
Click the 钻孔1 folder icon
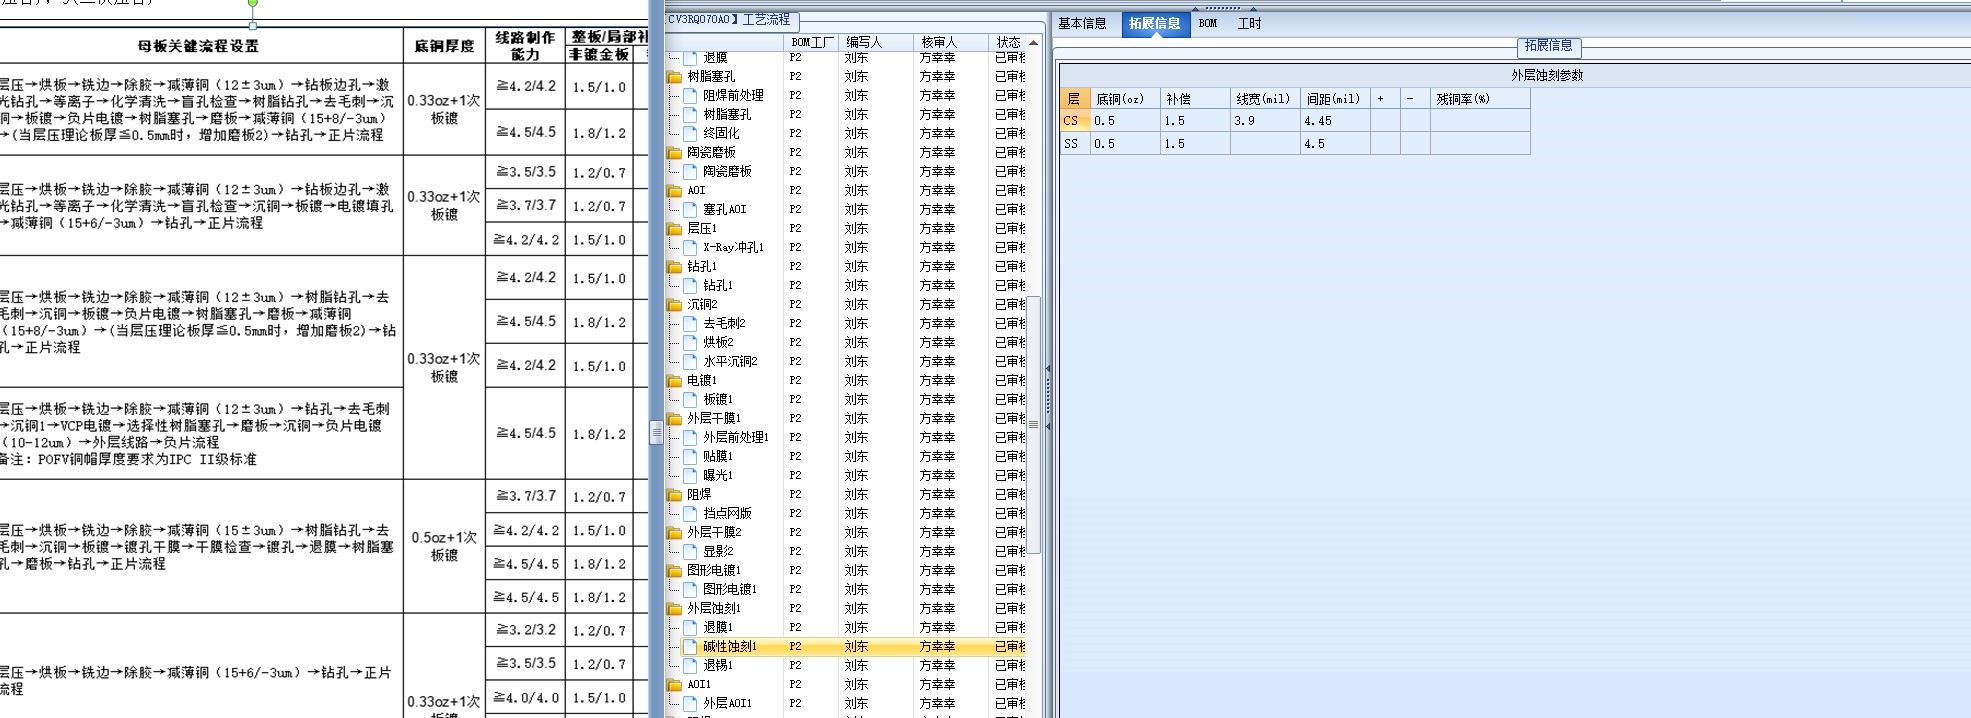[675, 266]
